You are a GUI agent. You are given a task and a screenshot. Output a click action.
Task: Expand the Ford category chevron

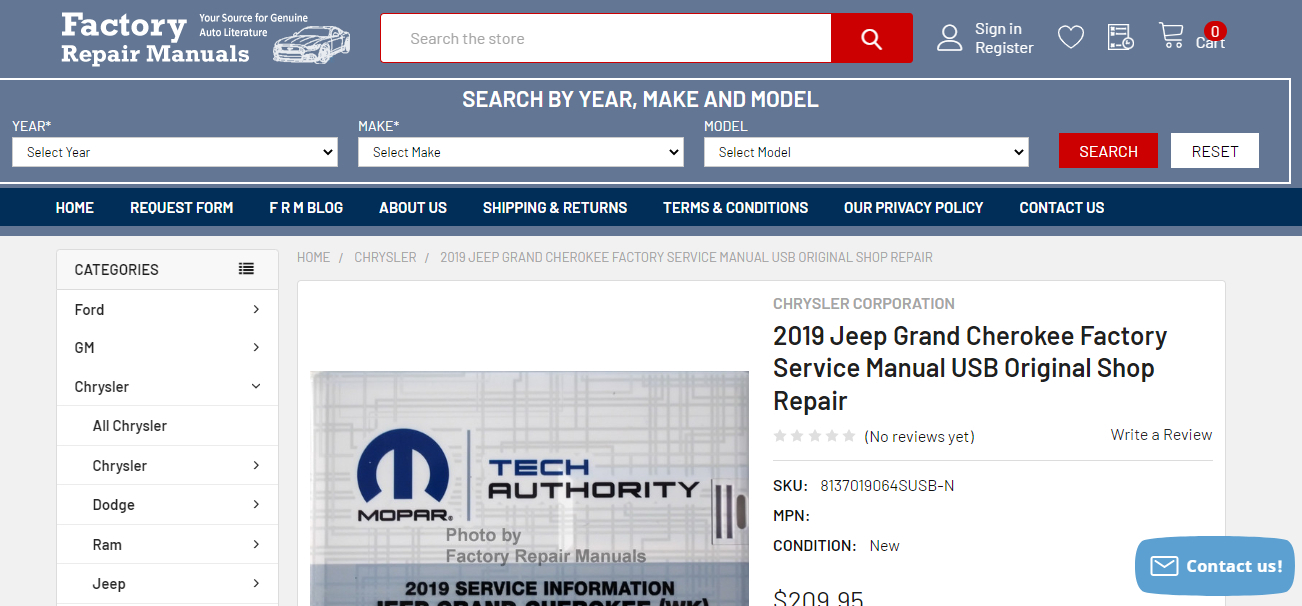pos(256,309)
